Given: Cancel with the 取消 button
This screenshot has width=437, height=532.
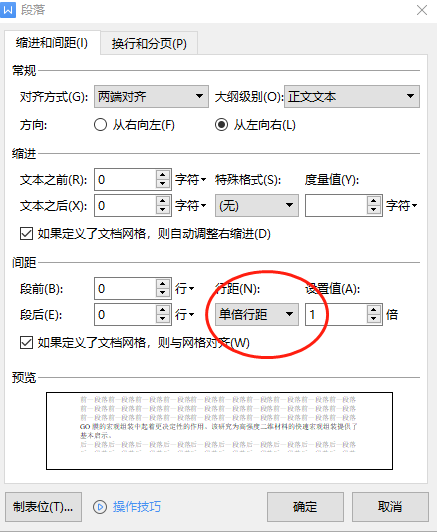Looking at the screenshot, I should (x=390, y=507).
